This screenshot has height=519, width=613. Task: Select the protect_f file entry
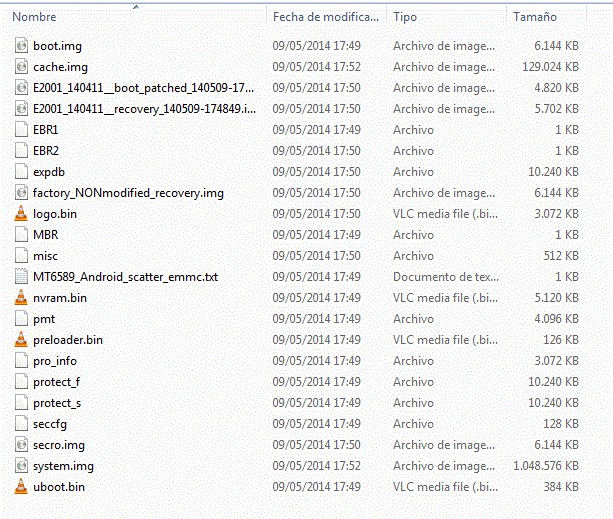pyautogui.click(x=56, y=382)
